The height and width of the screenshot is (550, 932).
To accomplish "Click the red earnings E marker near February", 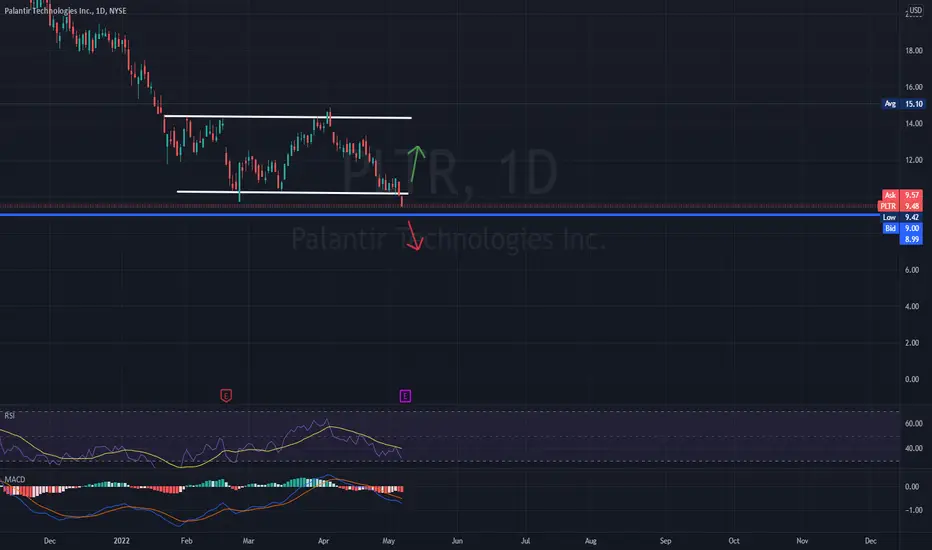I will [226, 395].
